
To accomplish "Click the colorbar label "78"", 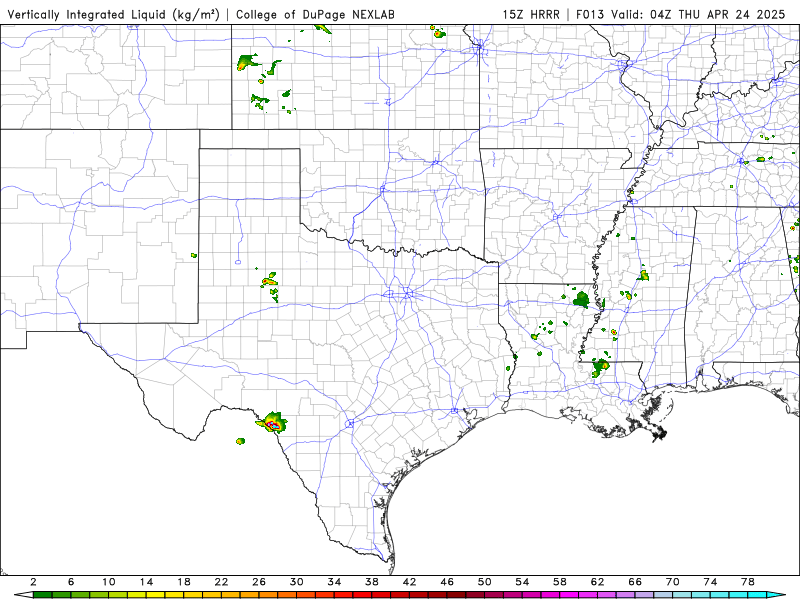I will (748, 582).
